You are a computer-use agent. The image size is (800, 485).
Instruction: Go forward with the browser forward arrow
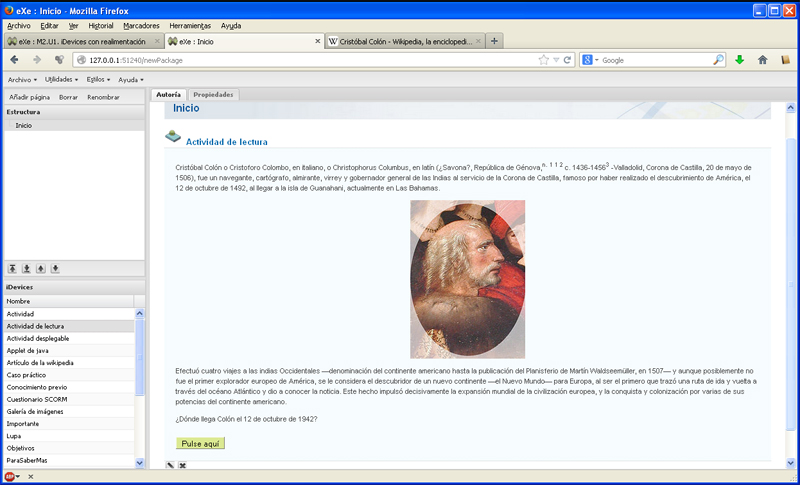coord(37,60)
